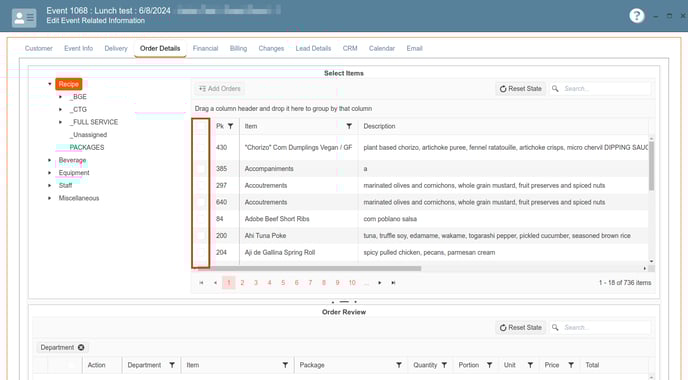Select the _Unassigned tree item
Screen dimensions: 688x380
(x=88, y=135)
